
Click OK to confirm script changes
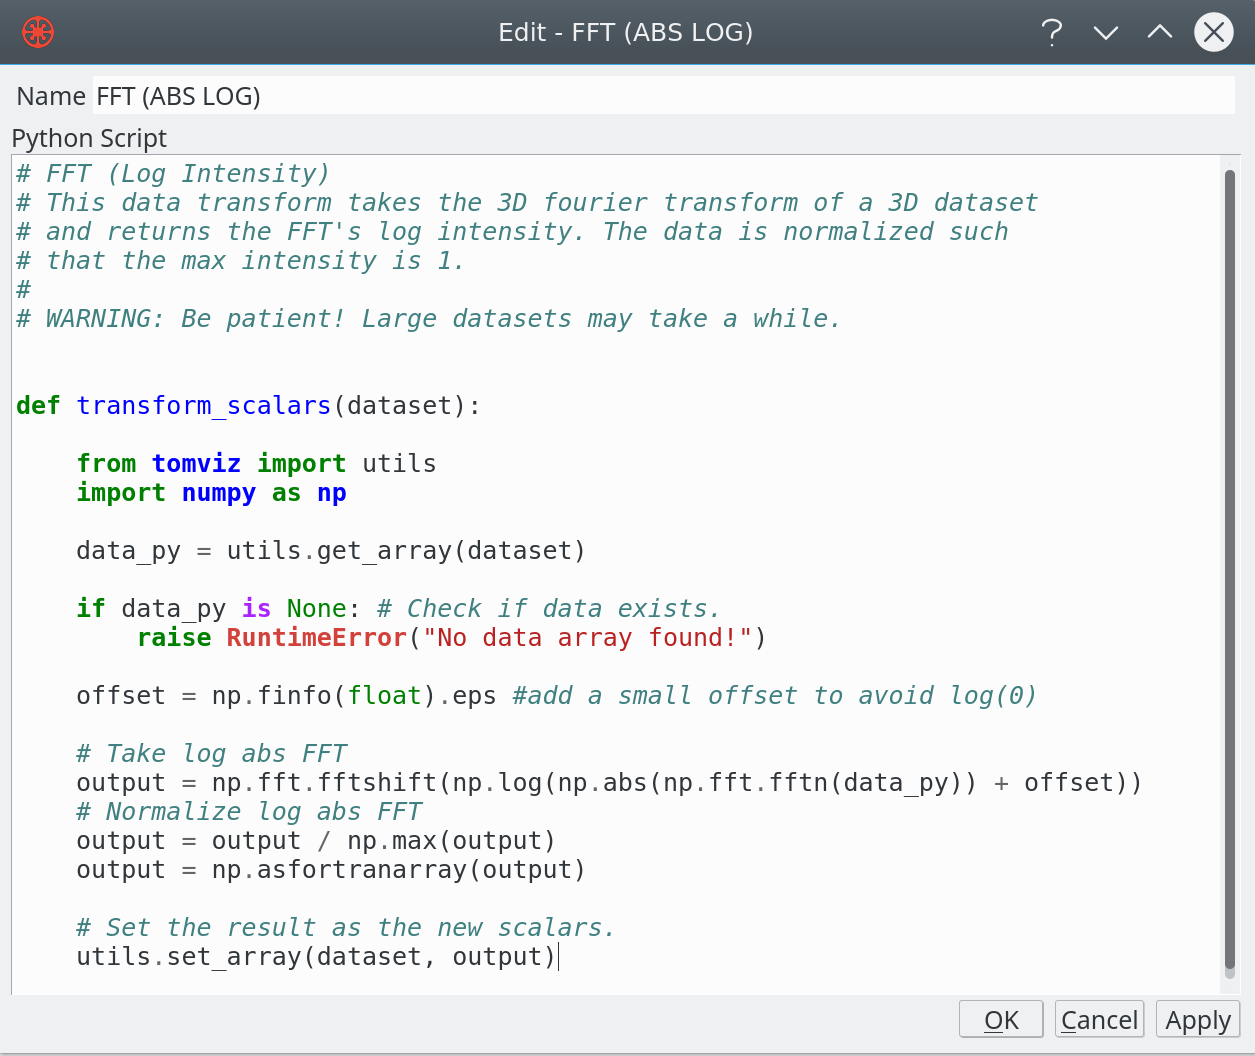pos(1001,1019)
